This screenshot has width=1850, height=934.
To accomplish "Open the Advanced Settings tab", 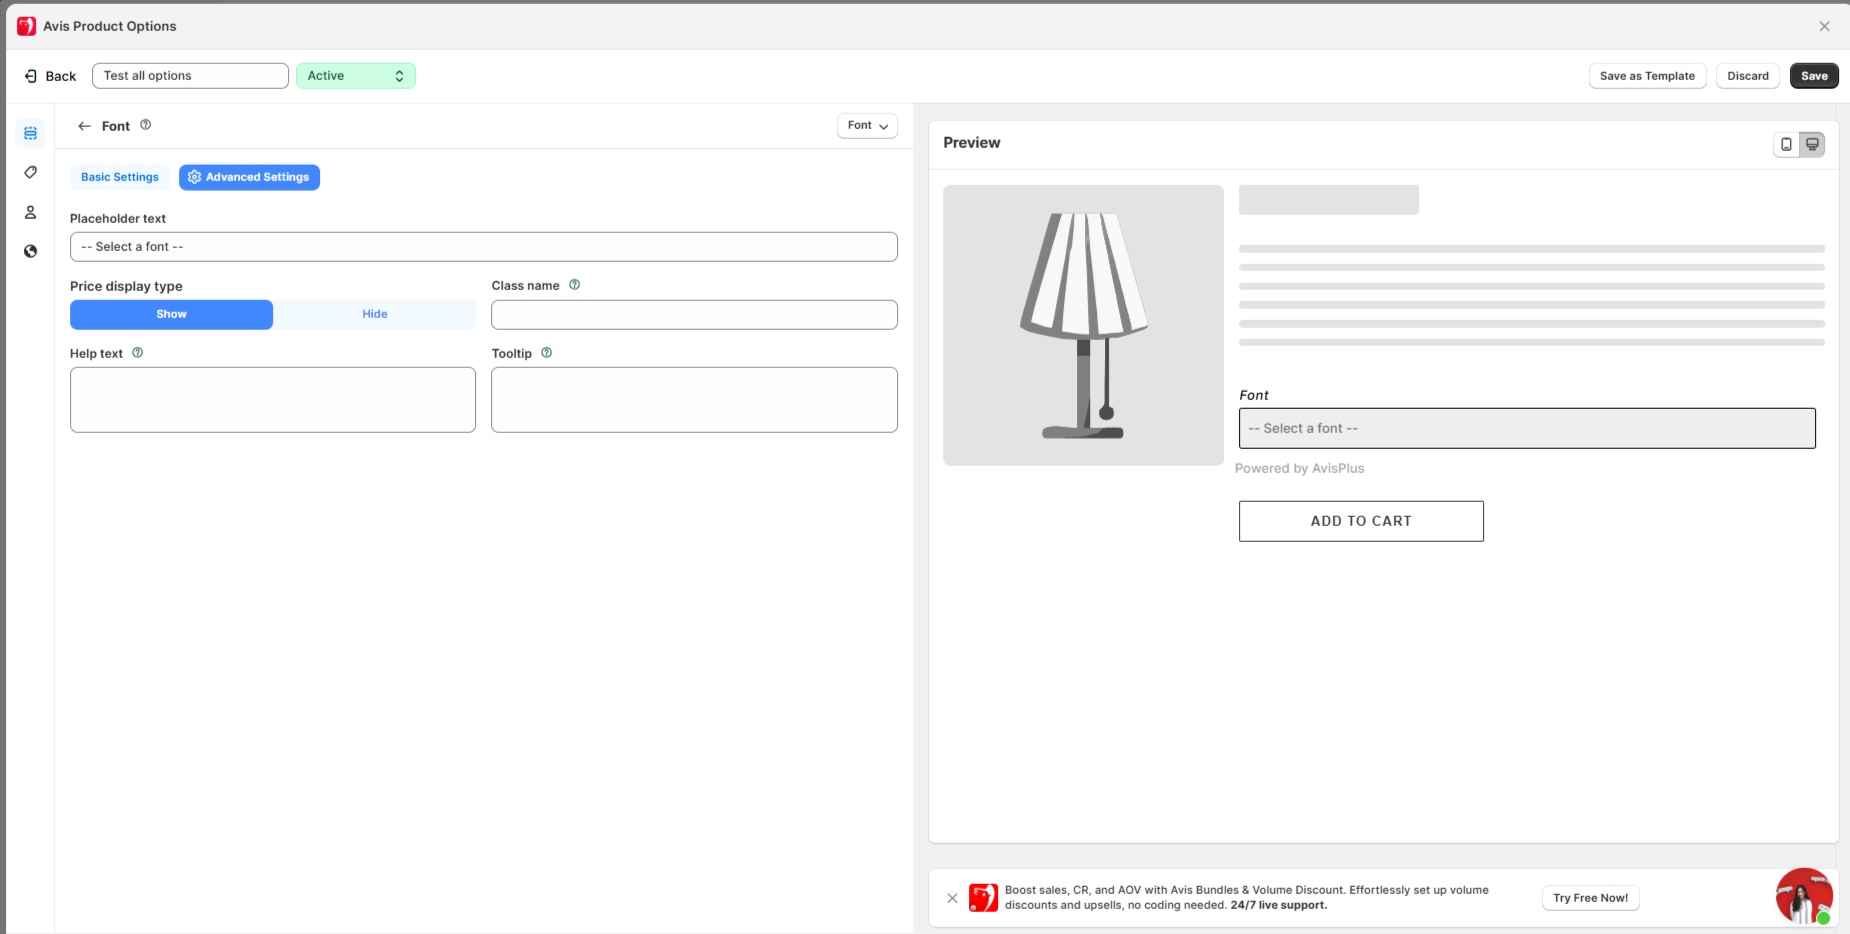I will (x=249, y=177).
